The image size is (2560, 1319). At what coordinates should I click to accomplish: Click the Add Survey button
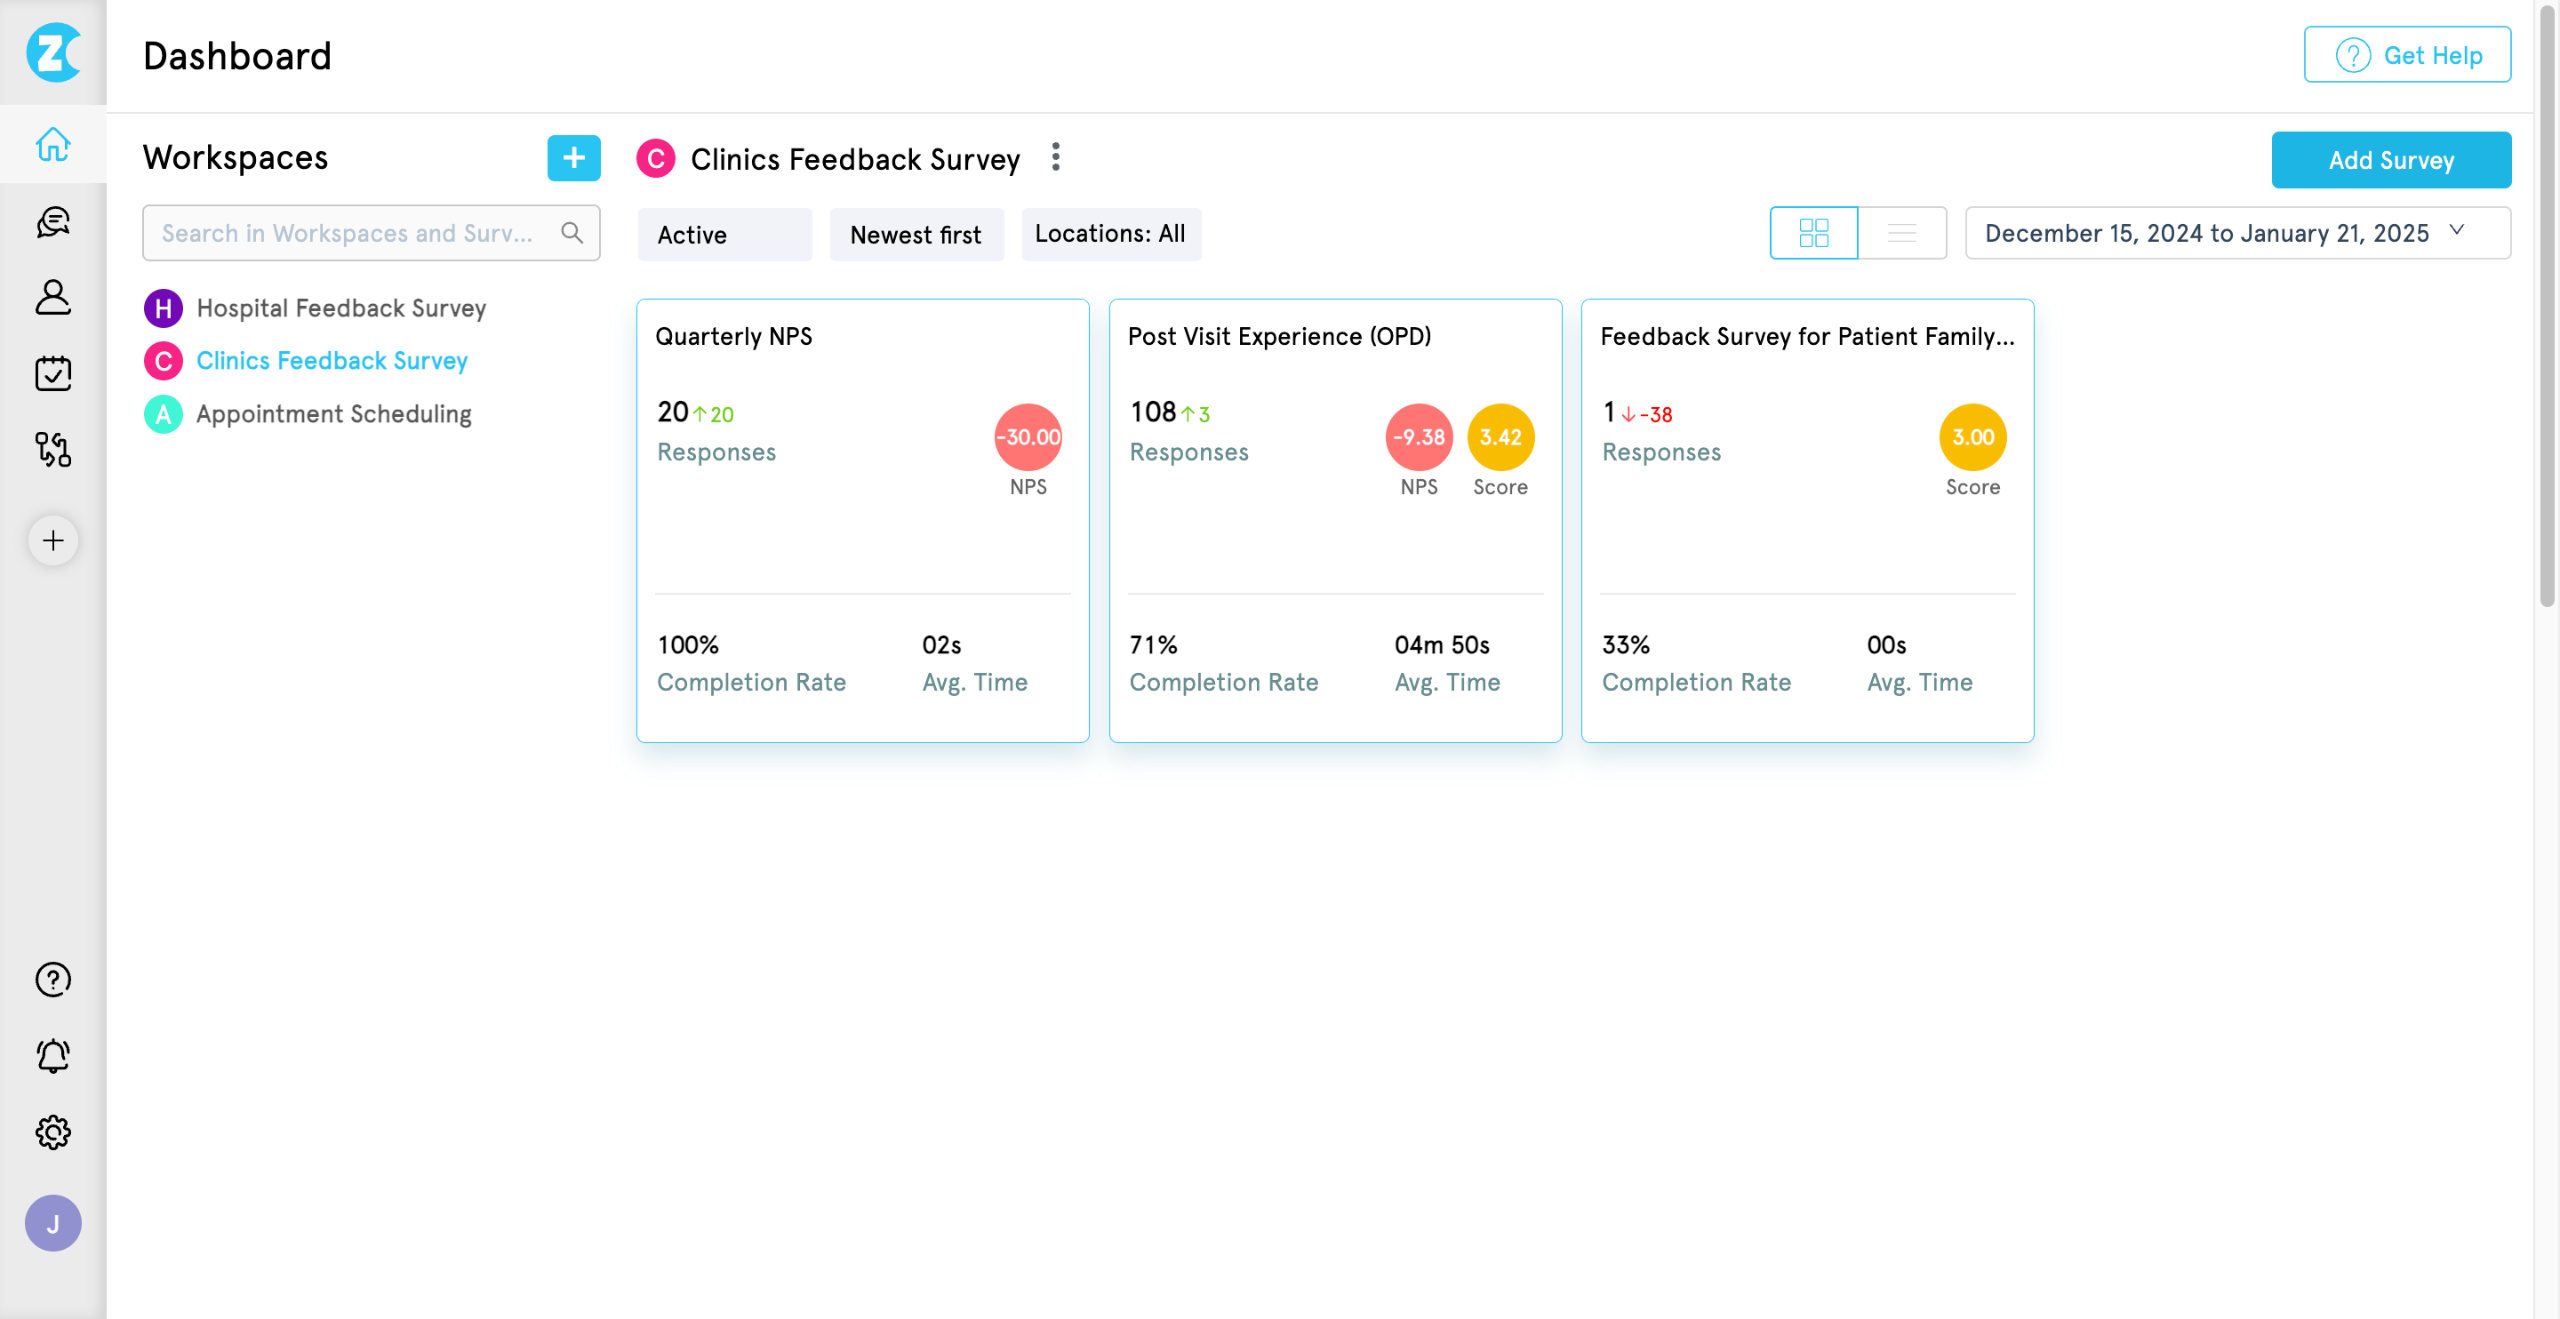[x=2390, y=160]
